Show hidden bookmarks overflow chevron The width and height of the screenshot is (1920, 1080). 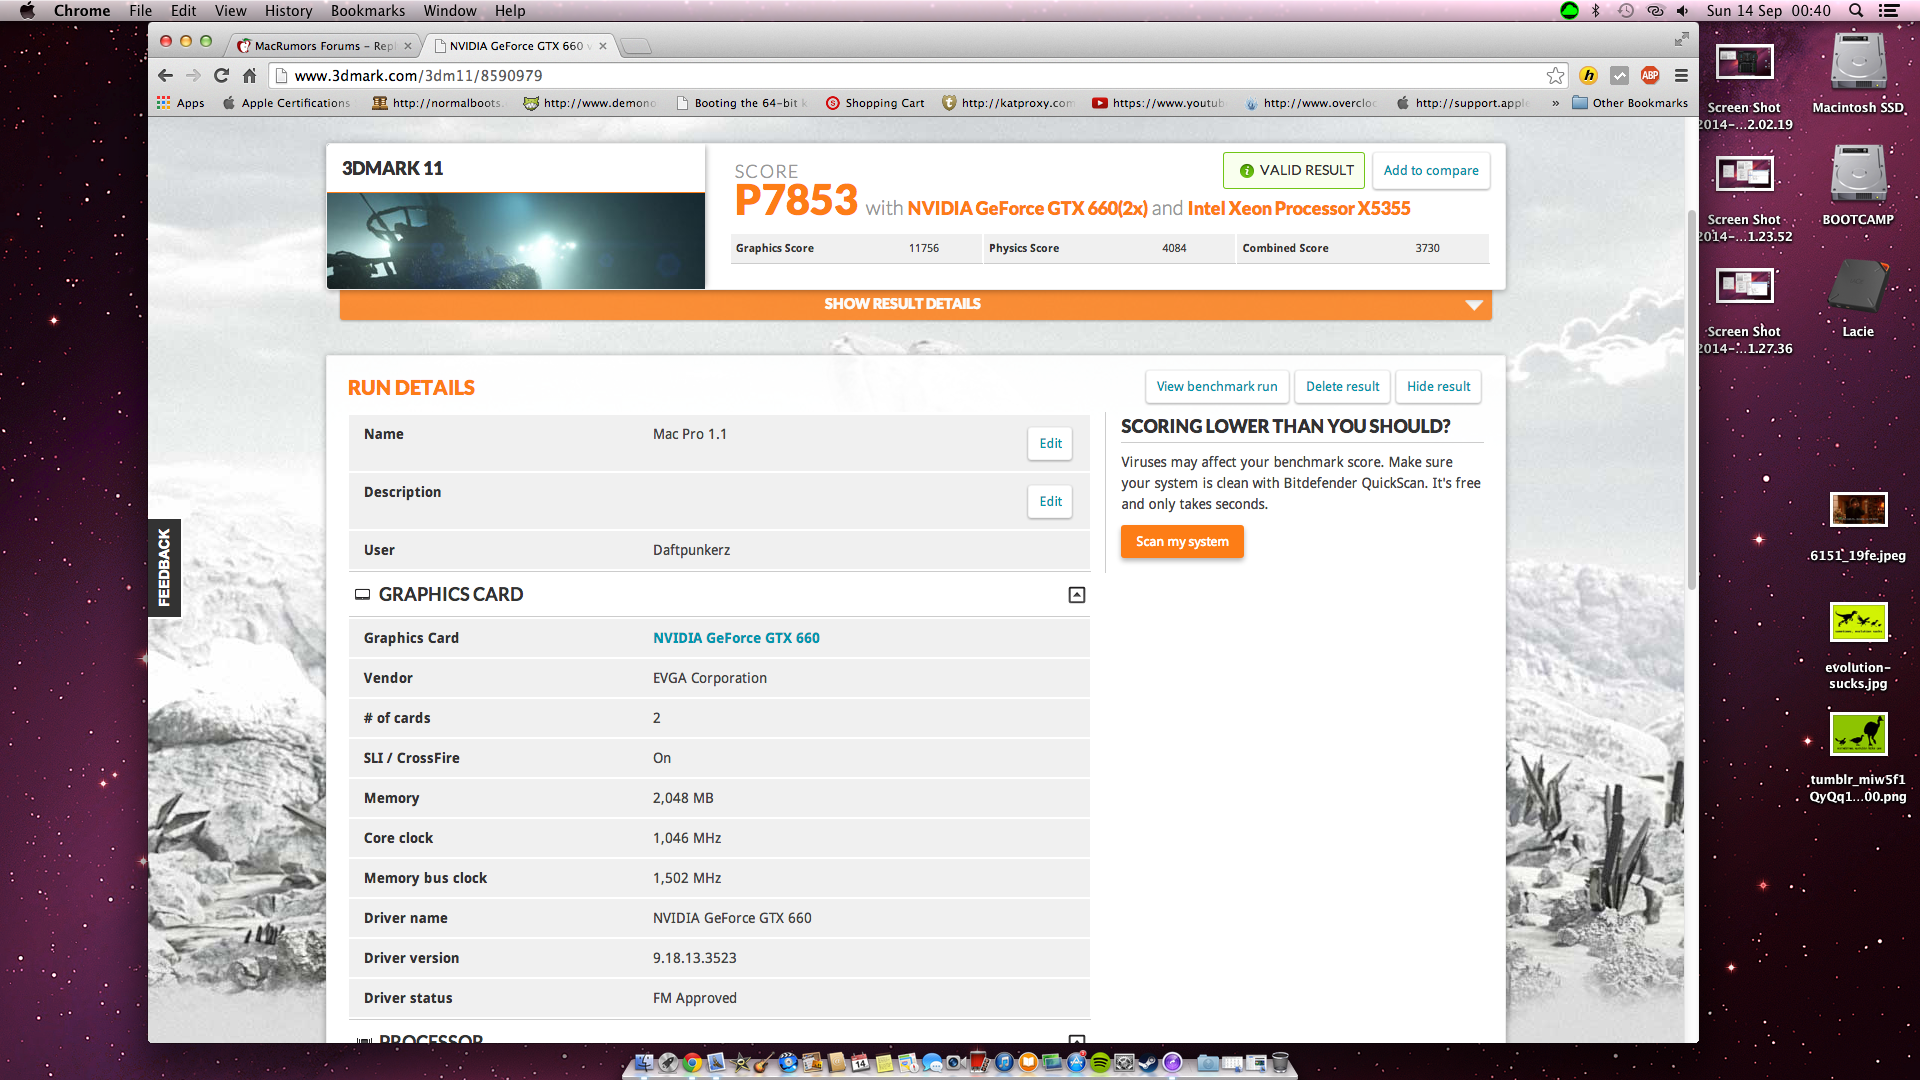1555,103
